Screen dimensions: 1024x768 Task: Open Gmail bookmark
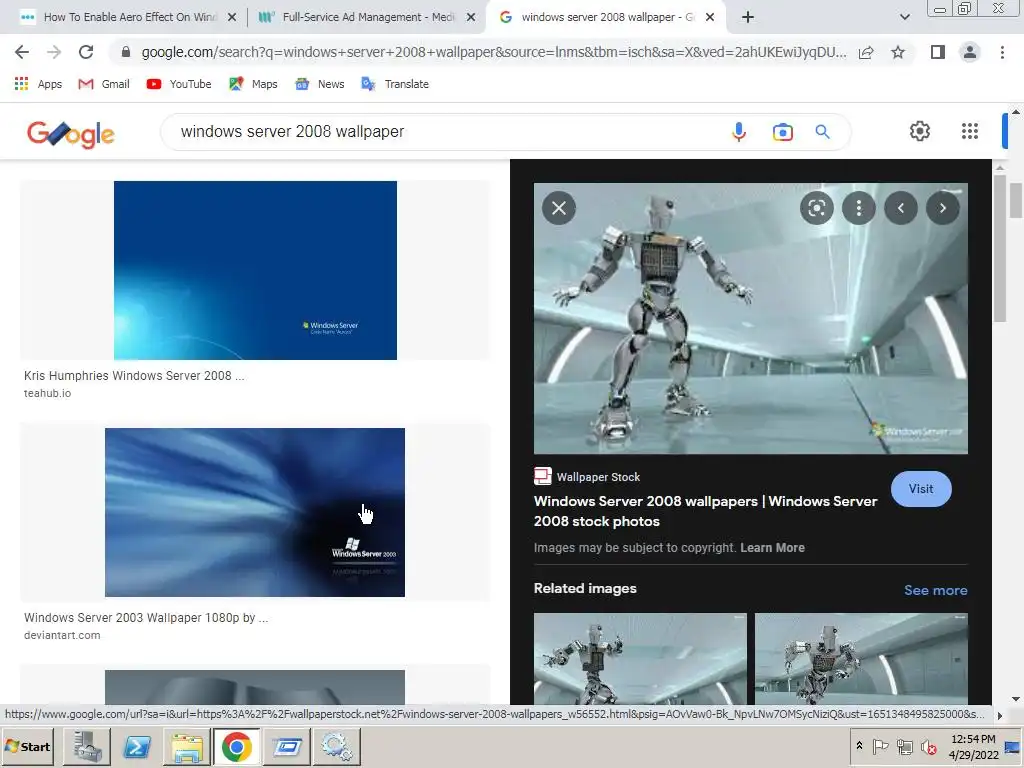104,84
